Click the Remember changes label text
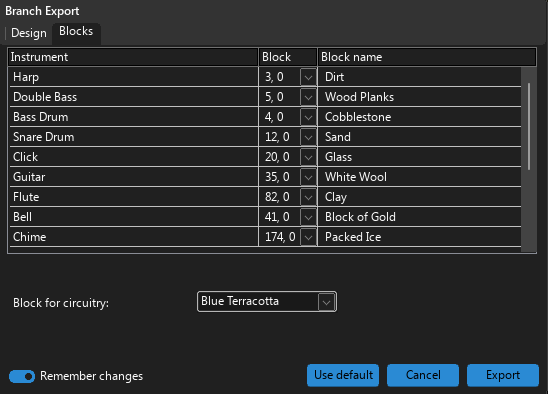Screen dimensions: 548x394 (92, 376)
